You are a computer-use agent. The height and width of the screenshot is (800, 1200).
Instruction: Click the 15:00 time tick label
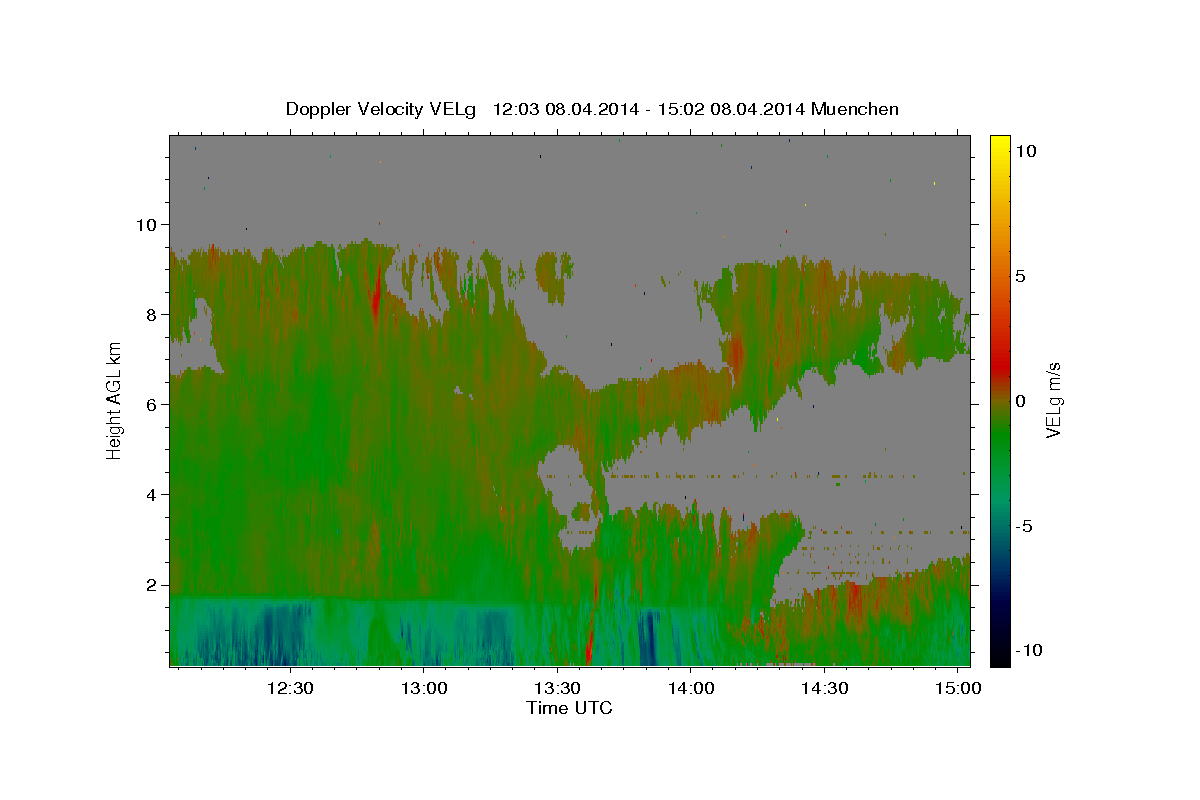click(x=959, y=689)
